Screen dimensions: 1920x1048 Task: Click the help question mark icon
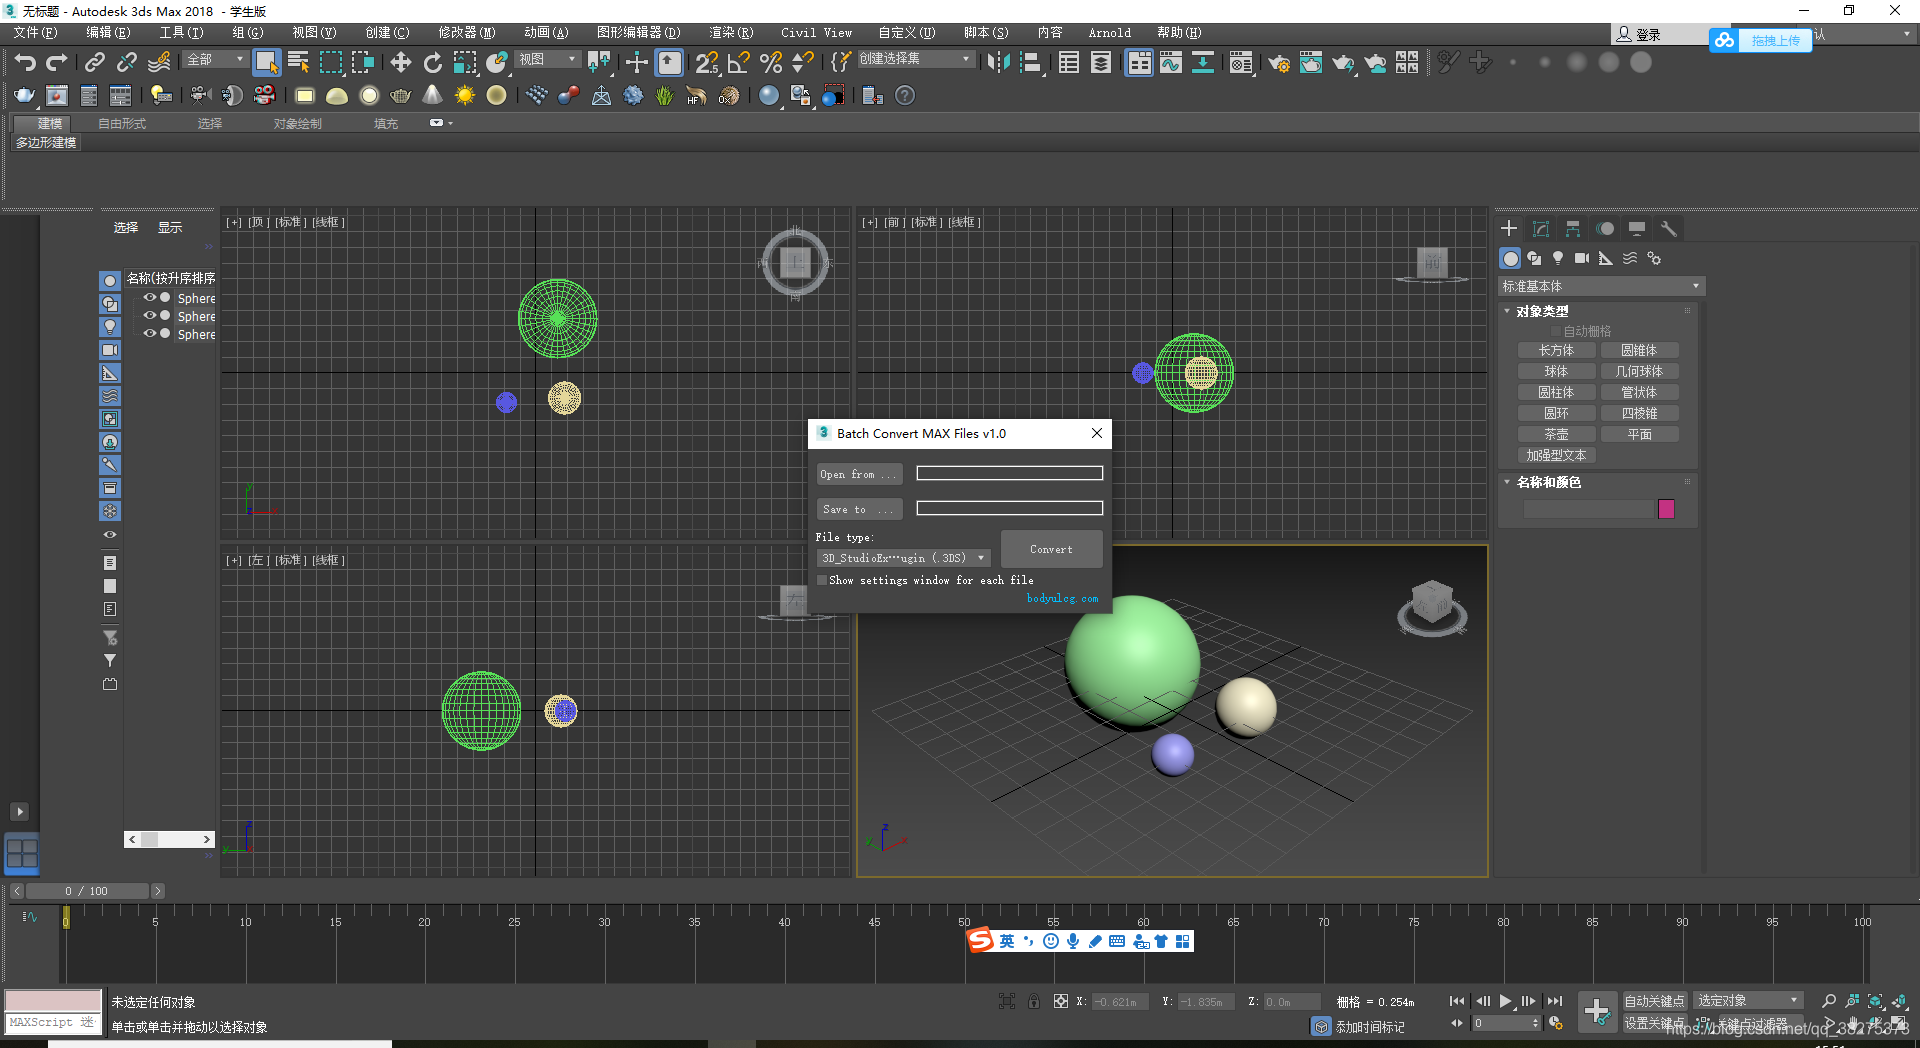[905, 96]
